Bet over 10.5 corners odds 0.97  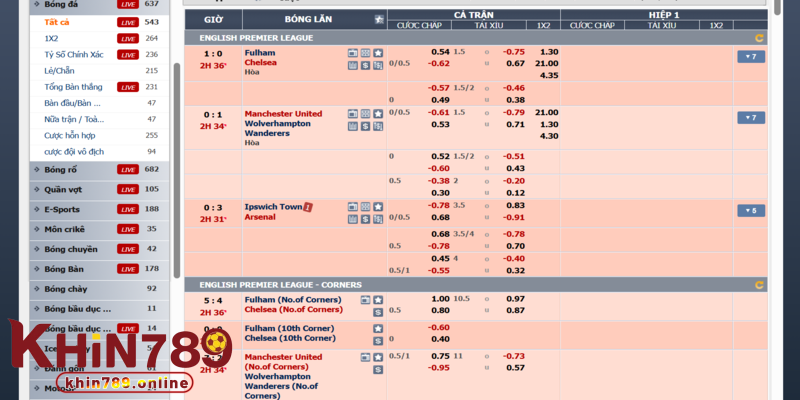[x=515, y=298]
